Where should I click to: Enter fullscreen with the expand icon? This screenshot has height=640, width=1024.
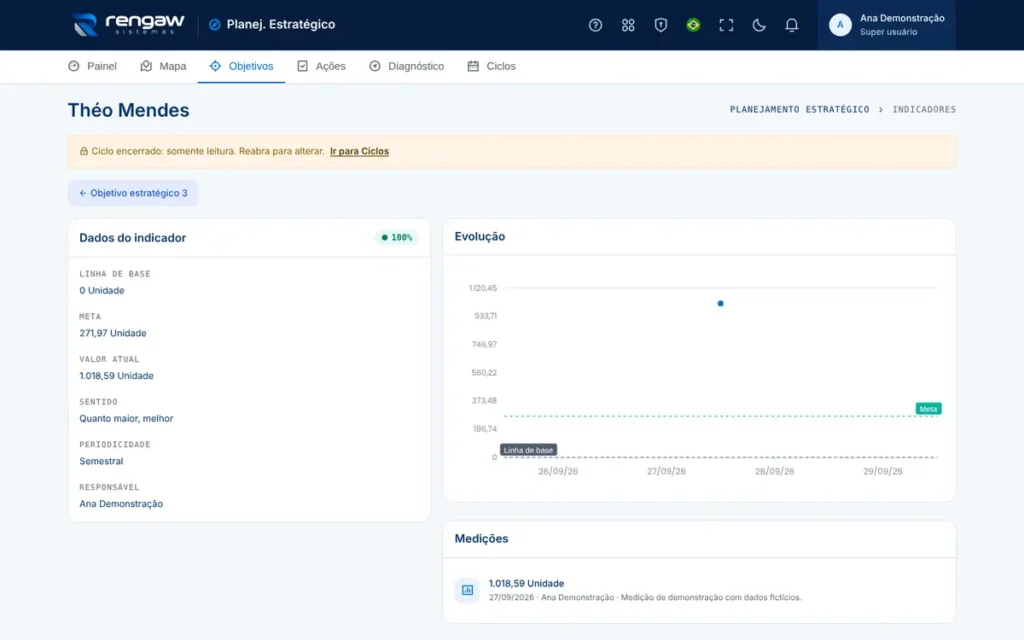726,25
